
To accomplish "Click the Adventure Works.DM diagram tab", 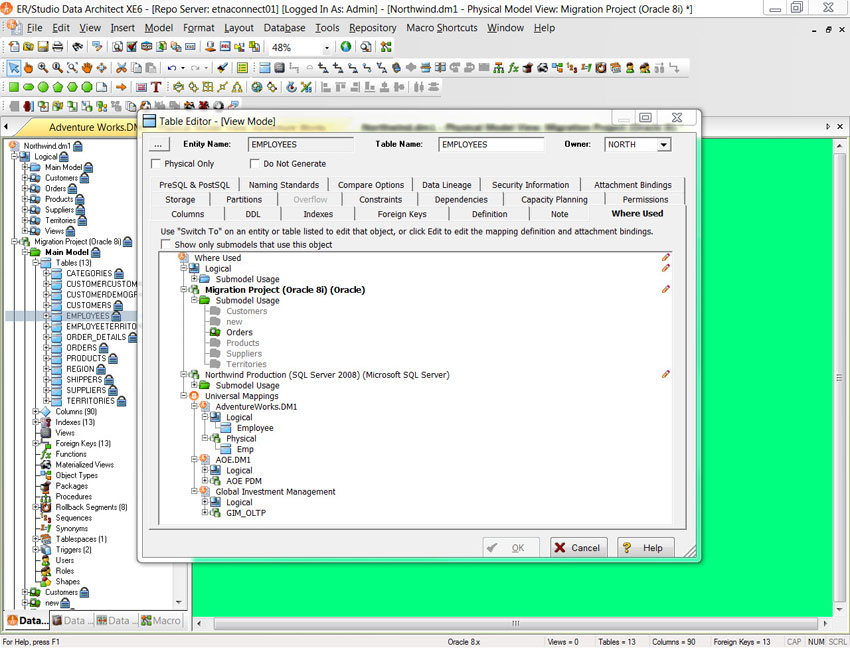I will coord(92,127).
